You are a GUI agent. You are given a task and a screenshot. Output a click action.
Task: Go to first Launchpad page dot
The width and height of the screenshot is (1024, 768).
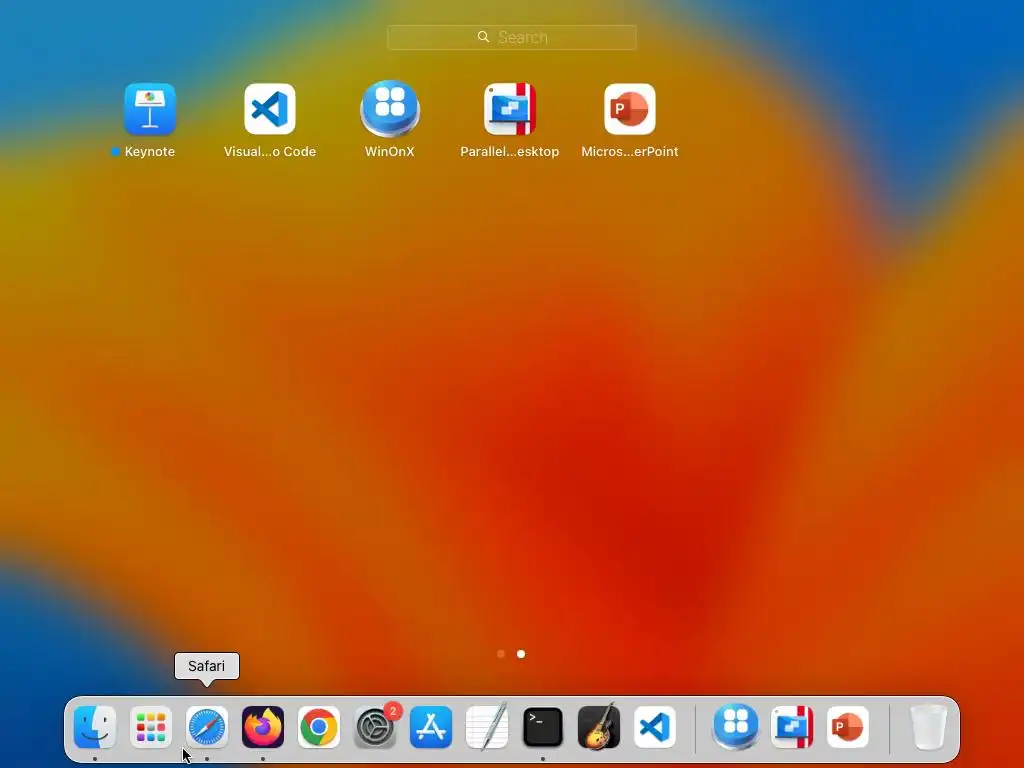(x=501, y=654)
